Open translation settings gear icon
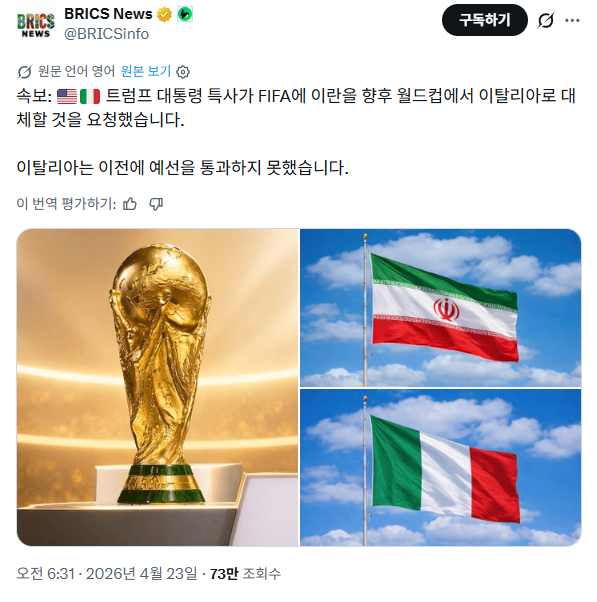Viewport: 597px width, 602px height. tap(183, 72)
